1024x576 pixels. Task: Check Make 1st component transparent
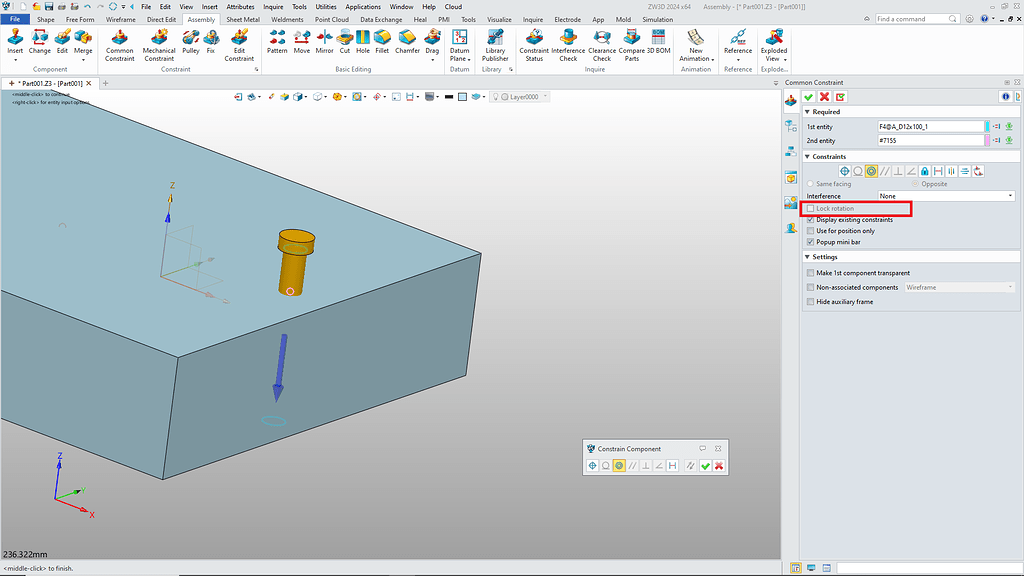coord(810,272)
